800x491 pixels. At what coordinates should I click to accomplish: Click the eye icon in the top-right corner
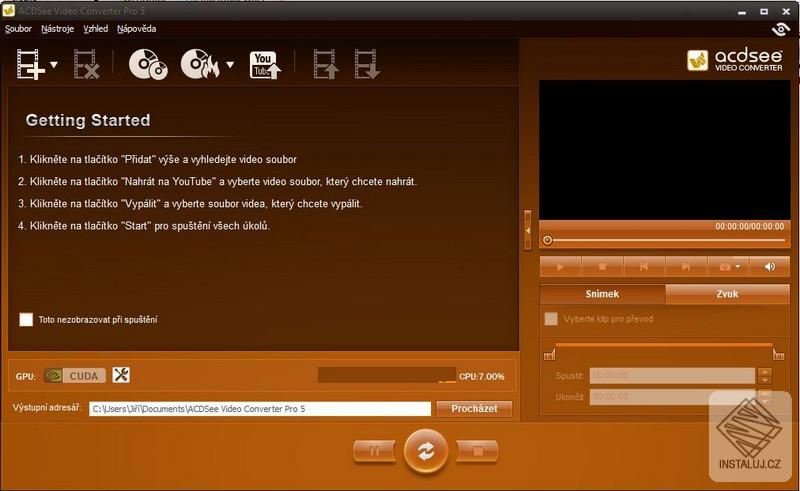(781, 29)
